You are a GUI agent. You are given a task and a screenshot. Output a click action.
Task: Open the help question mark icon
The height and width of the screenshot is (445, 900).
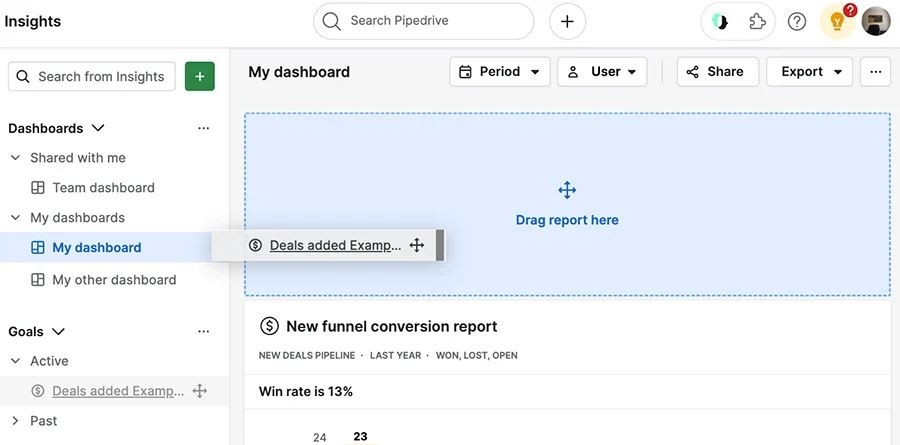pos(797,21)
